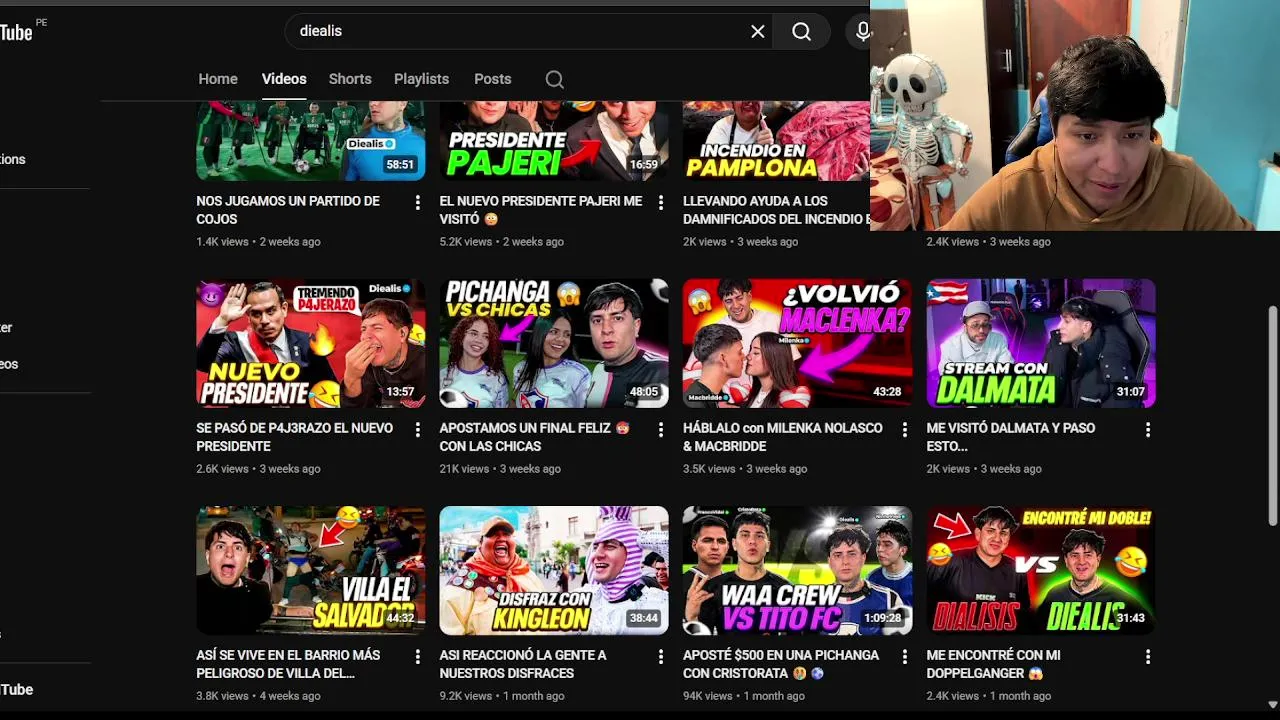Click '1.4K views • 2 weeks ago' text
The image size is (1280, 720).
tap(259, 242)
